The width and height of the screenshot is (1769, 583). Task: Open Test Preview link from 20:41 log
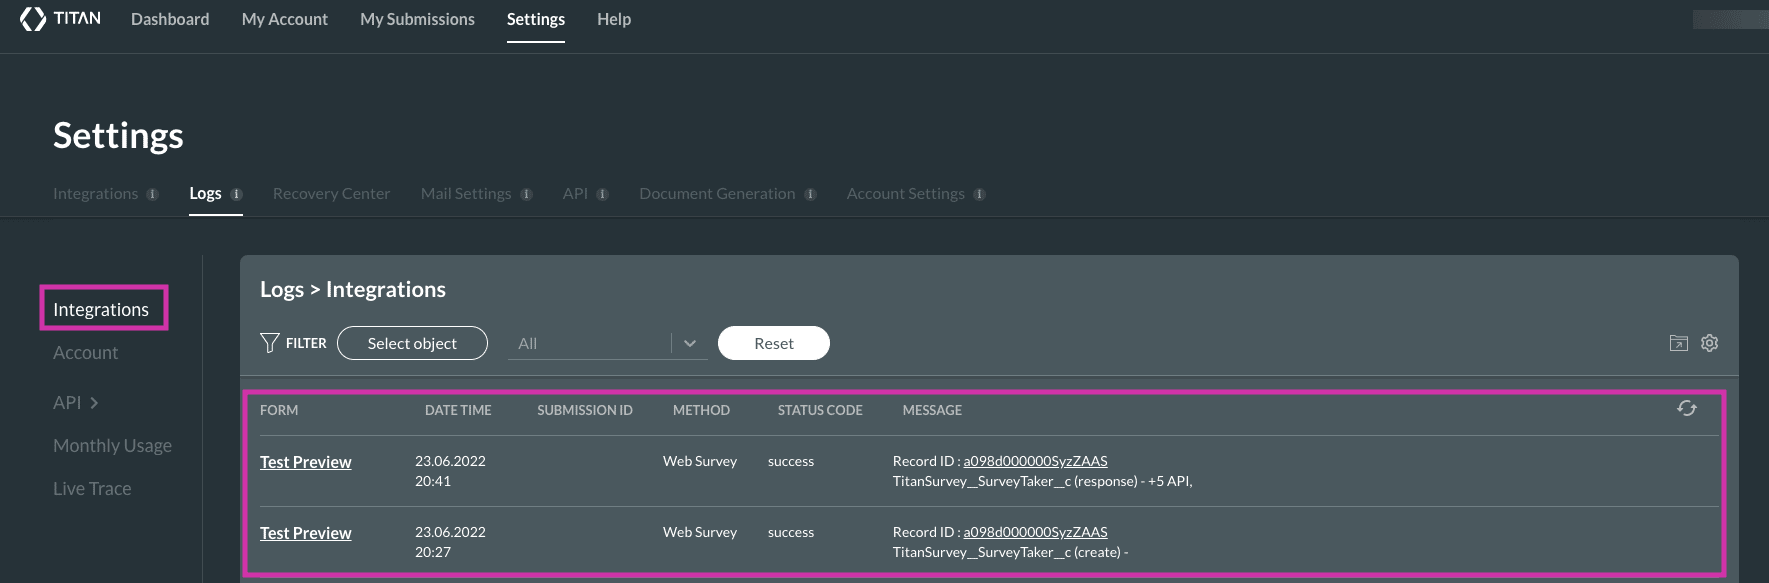[x=305, y=462]
